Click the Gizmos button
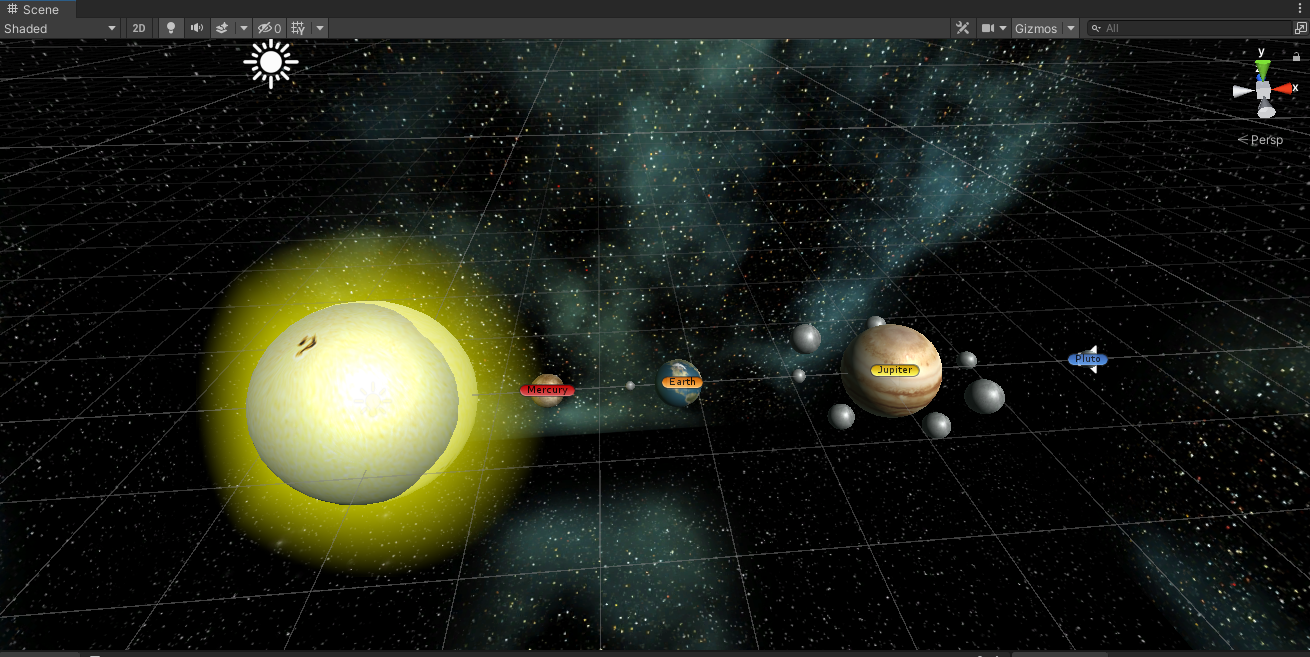The width and height of the screenshot is (1310, 657). [1038, 28]
